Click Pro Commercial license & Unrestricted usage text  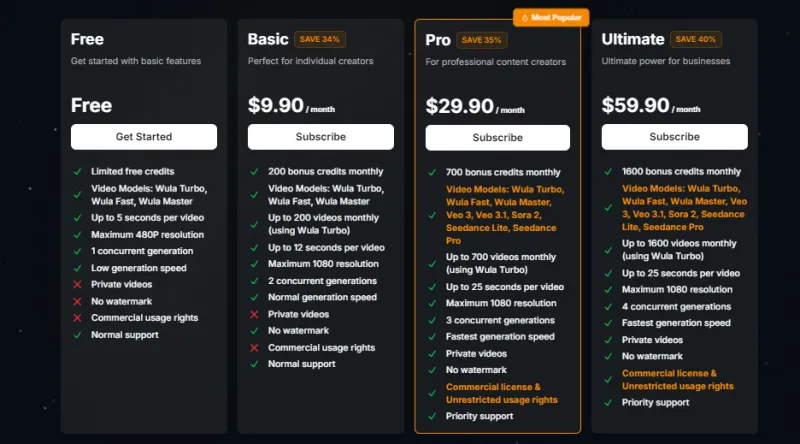coord(501,393)
